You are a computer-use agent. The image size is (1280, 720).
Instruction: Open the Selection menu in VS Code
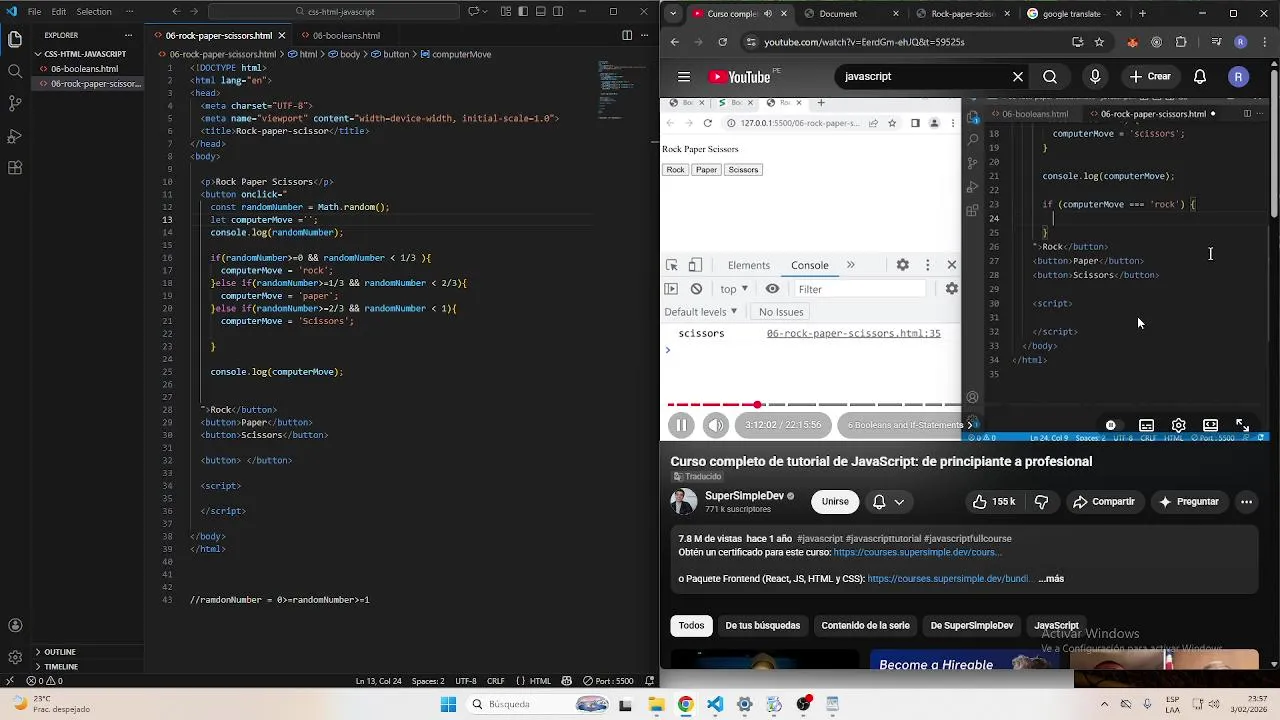(x=94, y=12)
